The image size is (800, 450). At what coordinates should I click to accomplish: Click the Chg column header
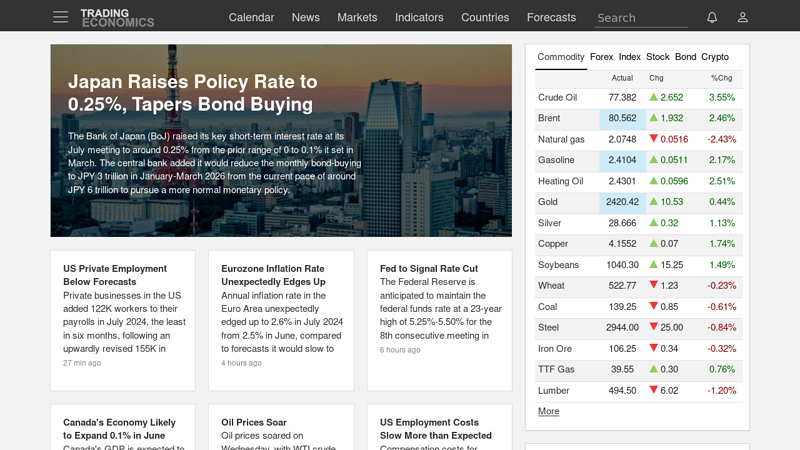click(x=656, y=78)
